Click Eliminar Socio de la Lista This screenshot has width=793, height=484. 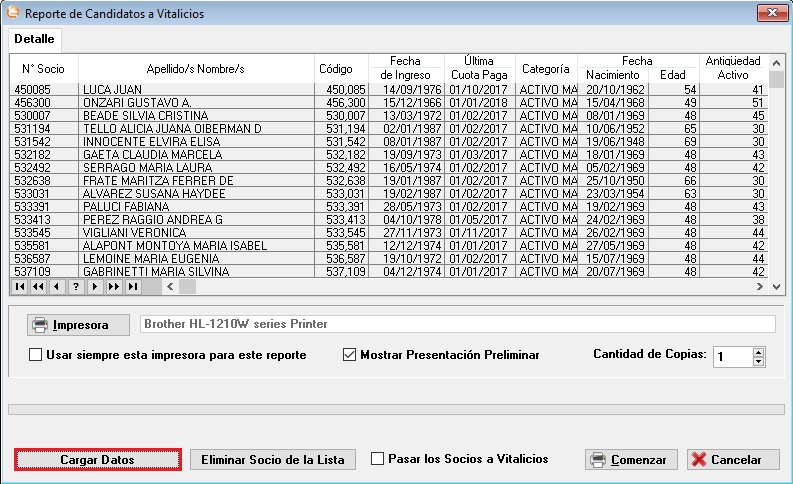click(272, 460)
